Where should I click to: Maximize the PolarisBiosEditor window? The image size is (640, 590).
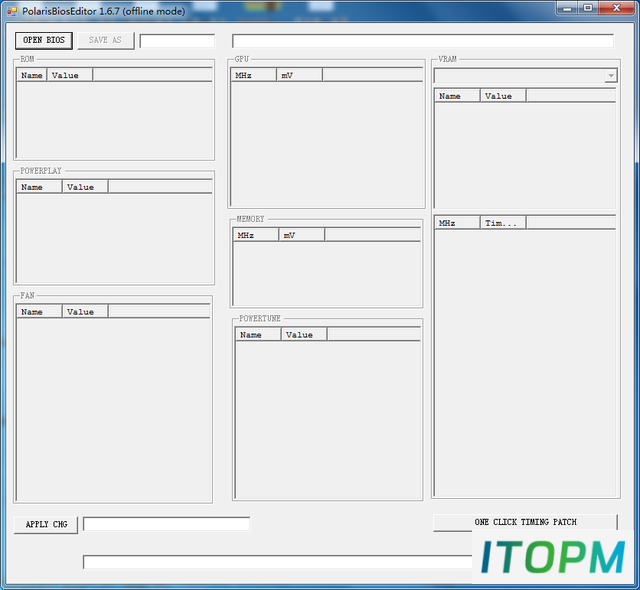coord(588,8)
